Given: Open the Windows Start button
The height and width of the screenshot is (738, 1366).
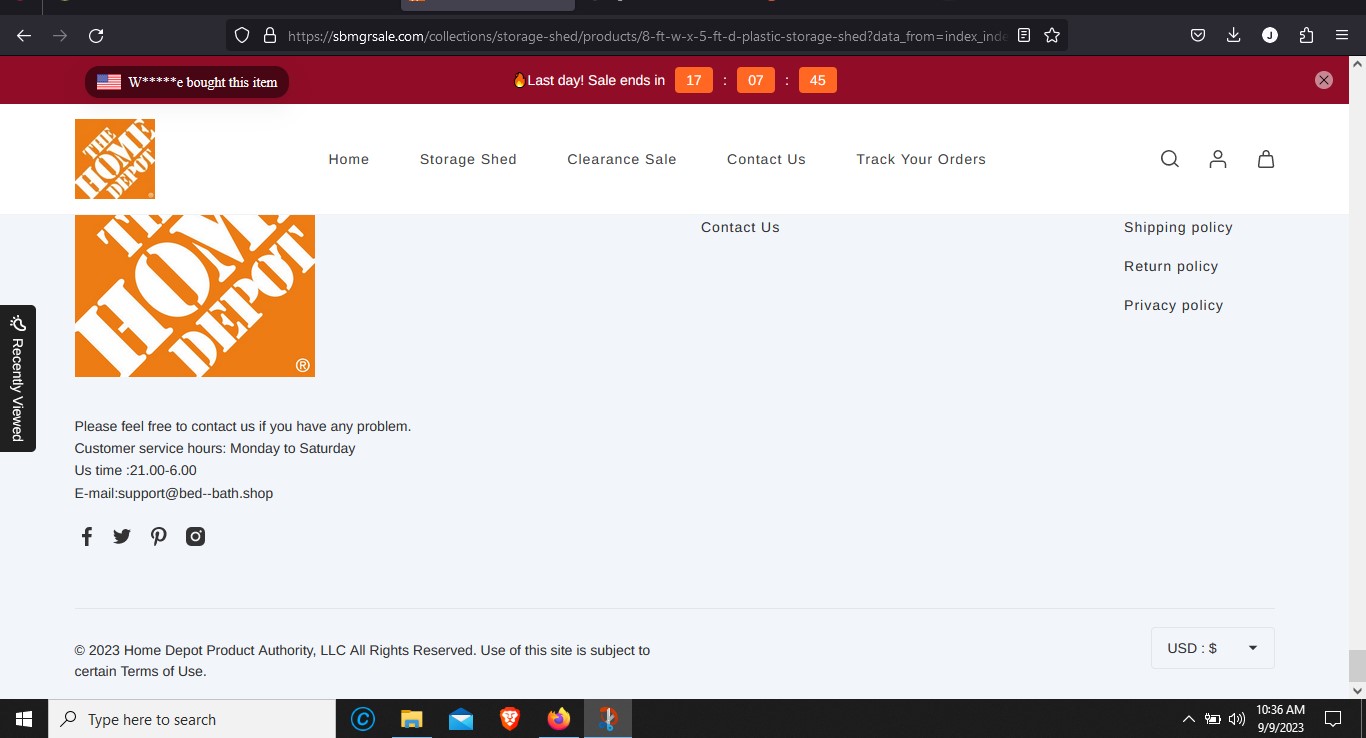Looking at the screenshot, I should click(x=24, y=719).
